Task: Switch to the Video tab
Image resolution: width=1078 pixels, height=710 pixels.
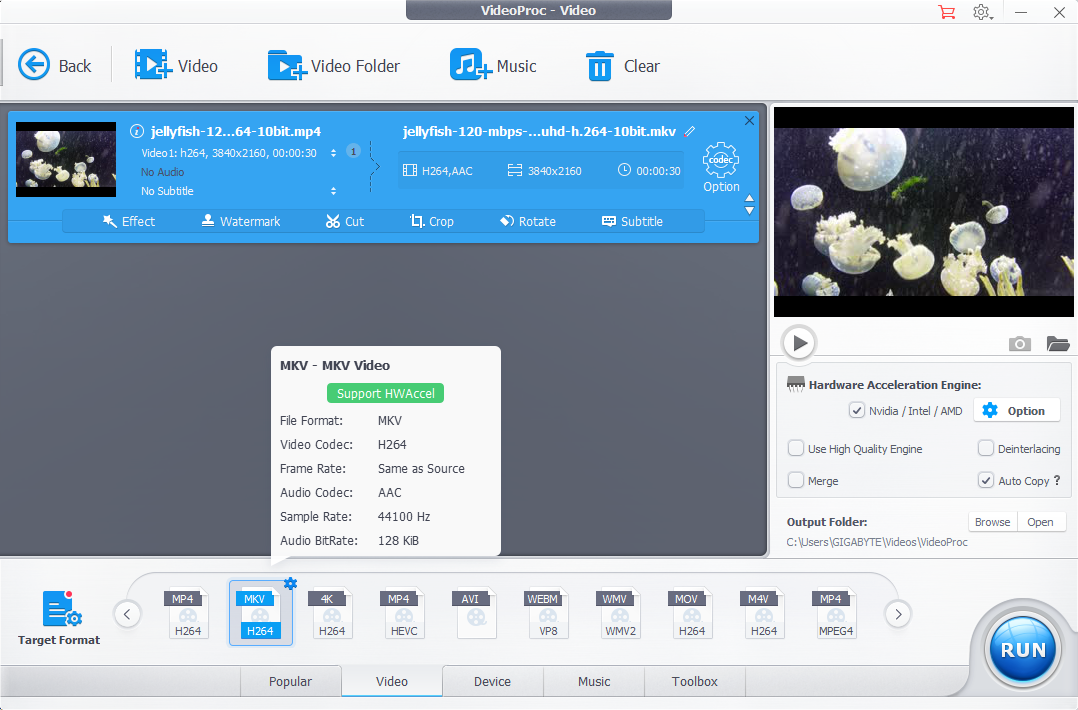Action: pos(392,681)
